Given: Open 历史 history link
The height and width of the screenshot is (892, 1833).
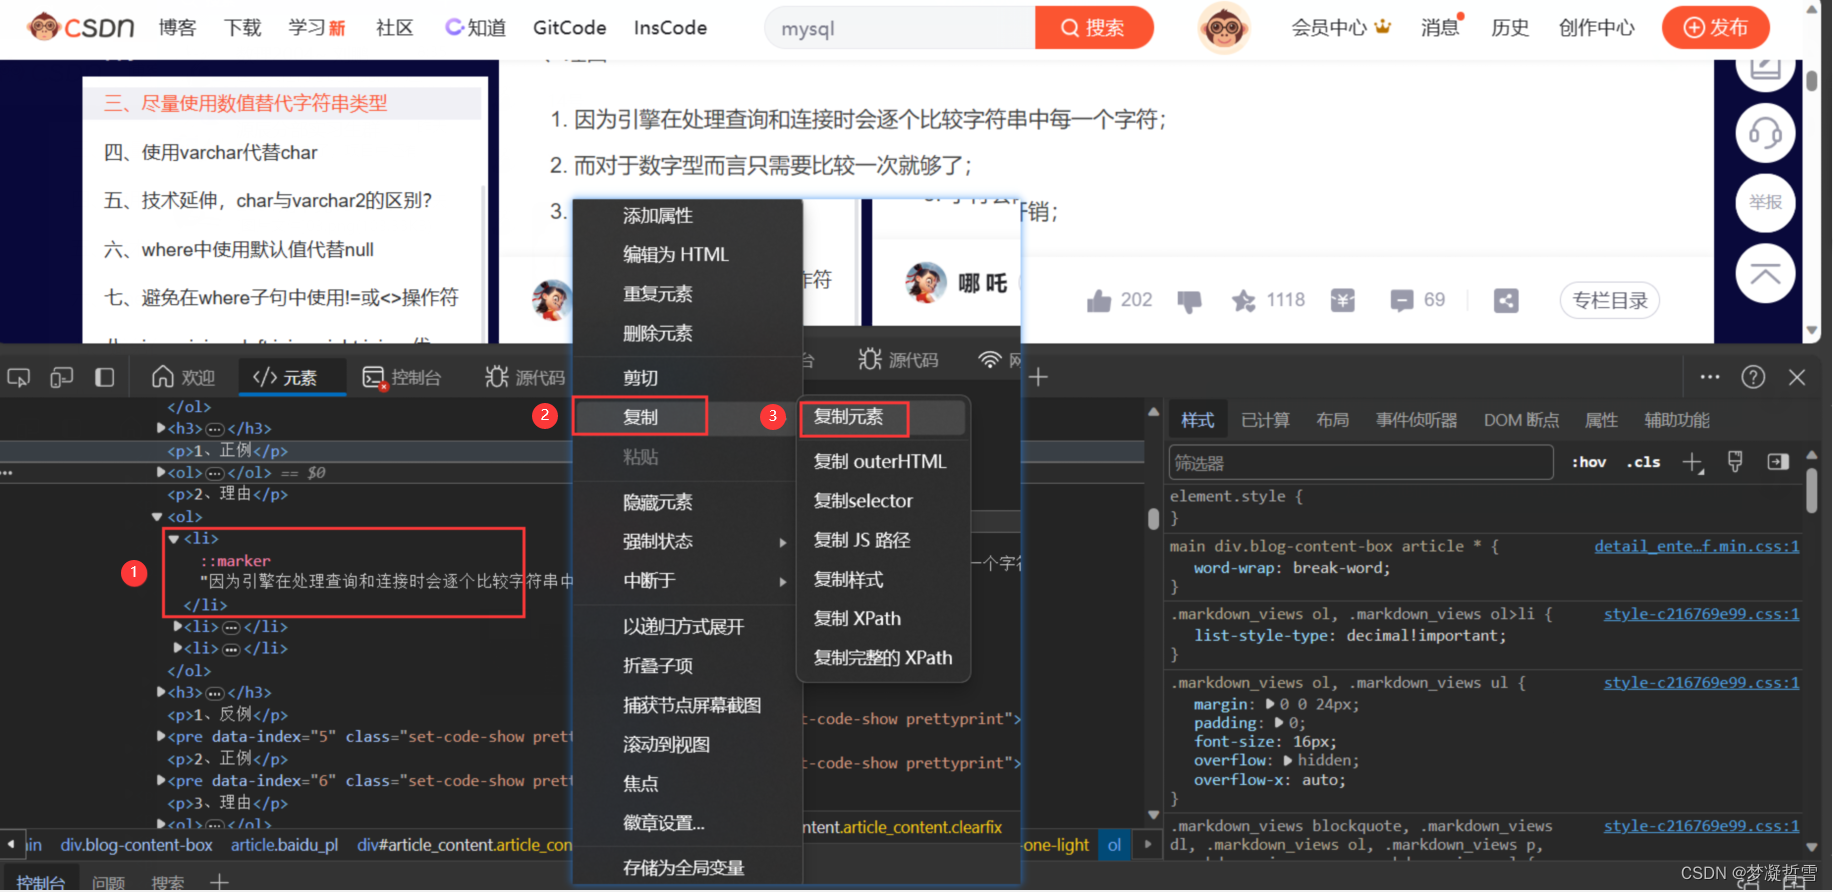Looking at the screenshot, I should pyautogui.click(x=1510, y=28).
